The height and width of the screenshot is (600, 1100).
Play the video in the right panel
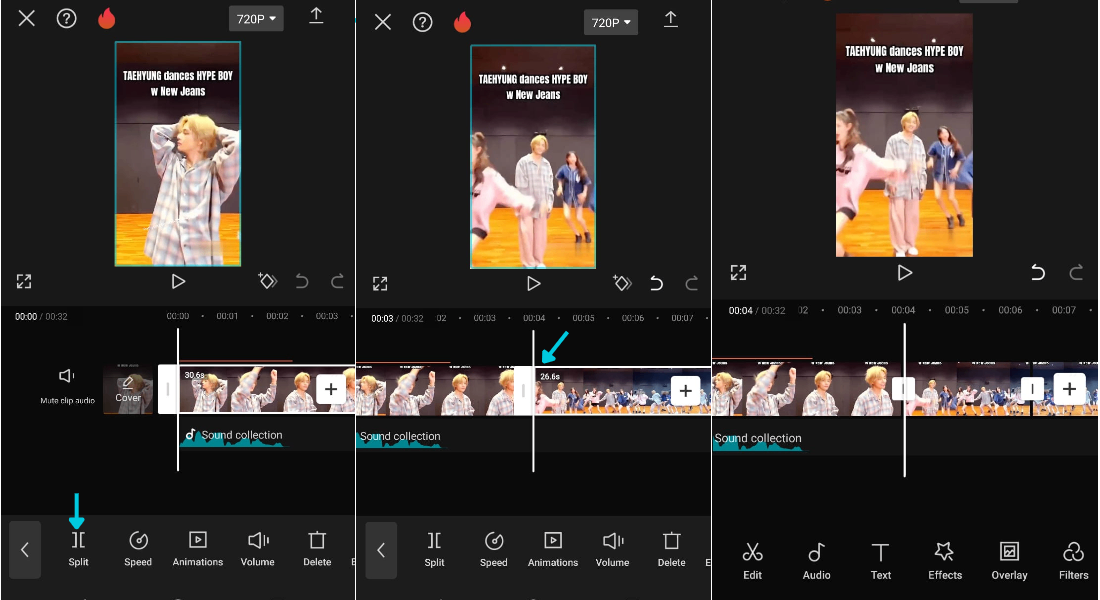(x=905, y=272)
